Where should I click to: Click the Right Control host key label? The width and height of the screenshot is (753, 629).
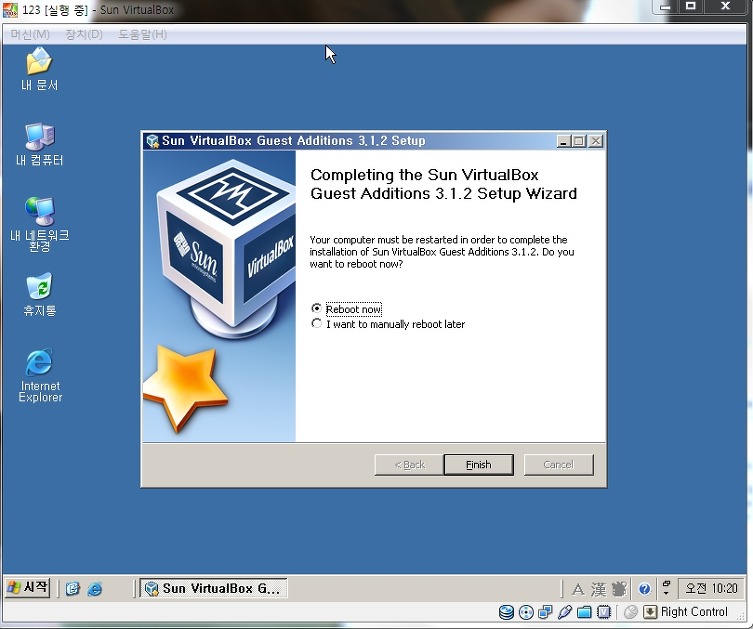point(694,612)
